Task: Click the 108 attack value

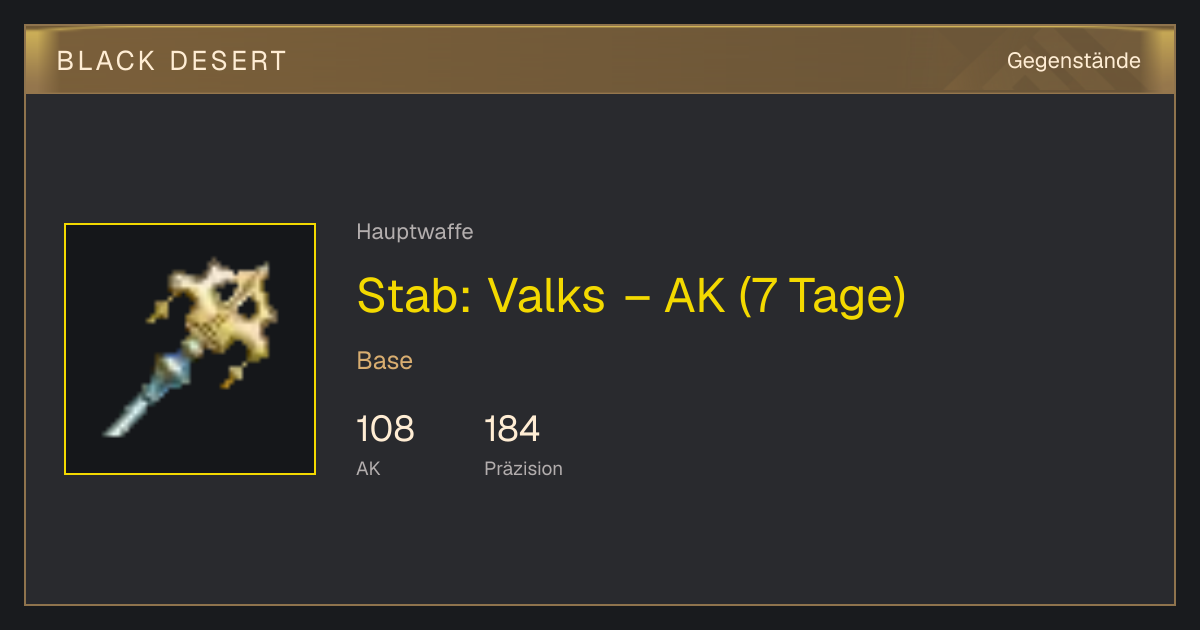Action: click(x=385, y=429)
